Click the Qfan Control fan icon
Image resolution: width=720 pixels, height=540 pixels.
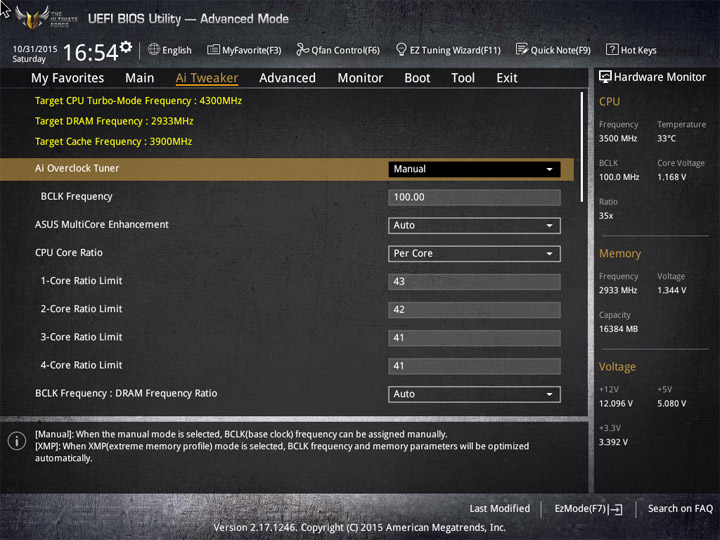(x=302, y=49)
